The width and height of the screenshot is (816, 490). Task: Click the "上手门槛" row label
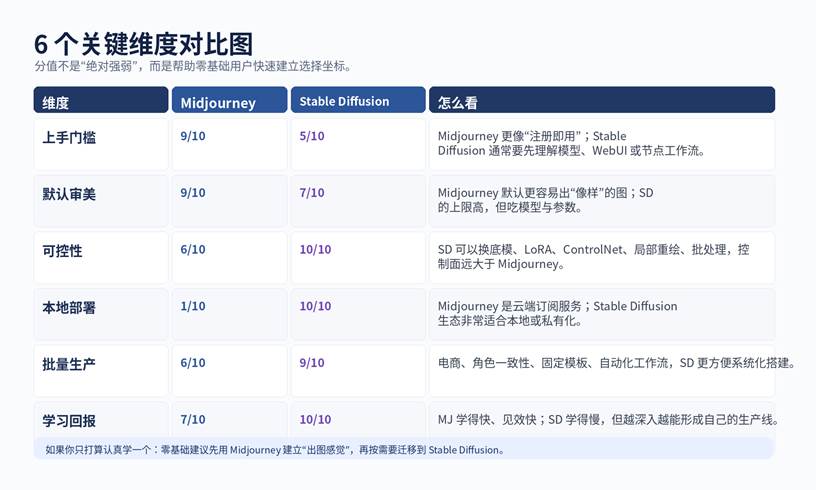[x=69, y=137]
